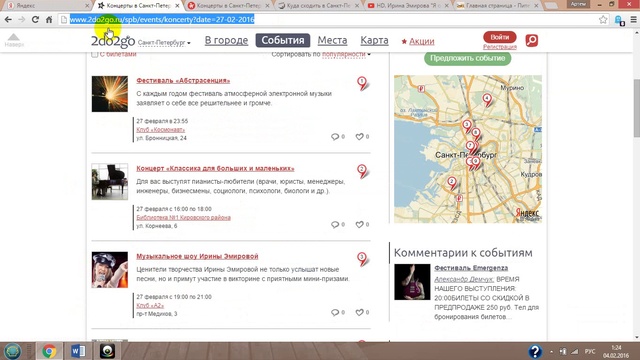This screenshot has width=640, height=360.
Task: Go to browser home page icon
Action: pyautogui.click(x=49, y=19)
